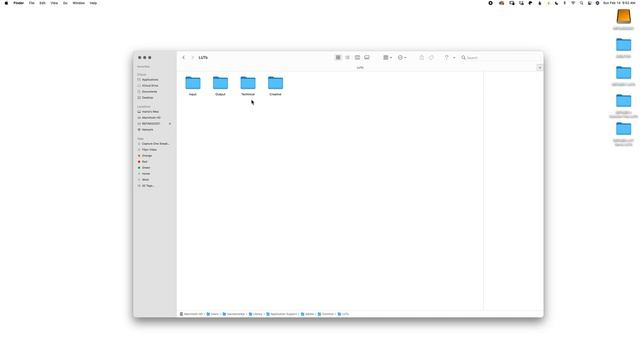640x360 pixels.
Task: Open the Wi-Fi menu bar icon
Action: (573, 3)
